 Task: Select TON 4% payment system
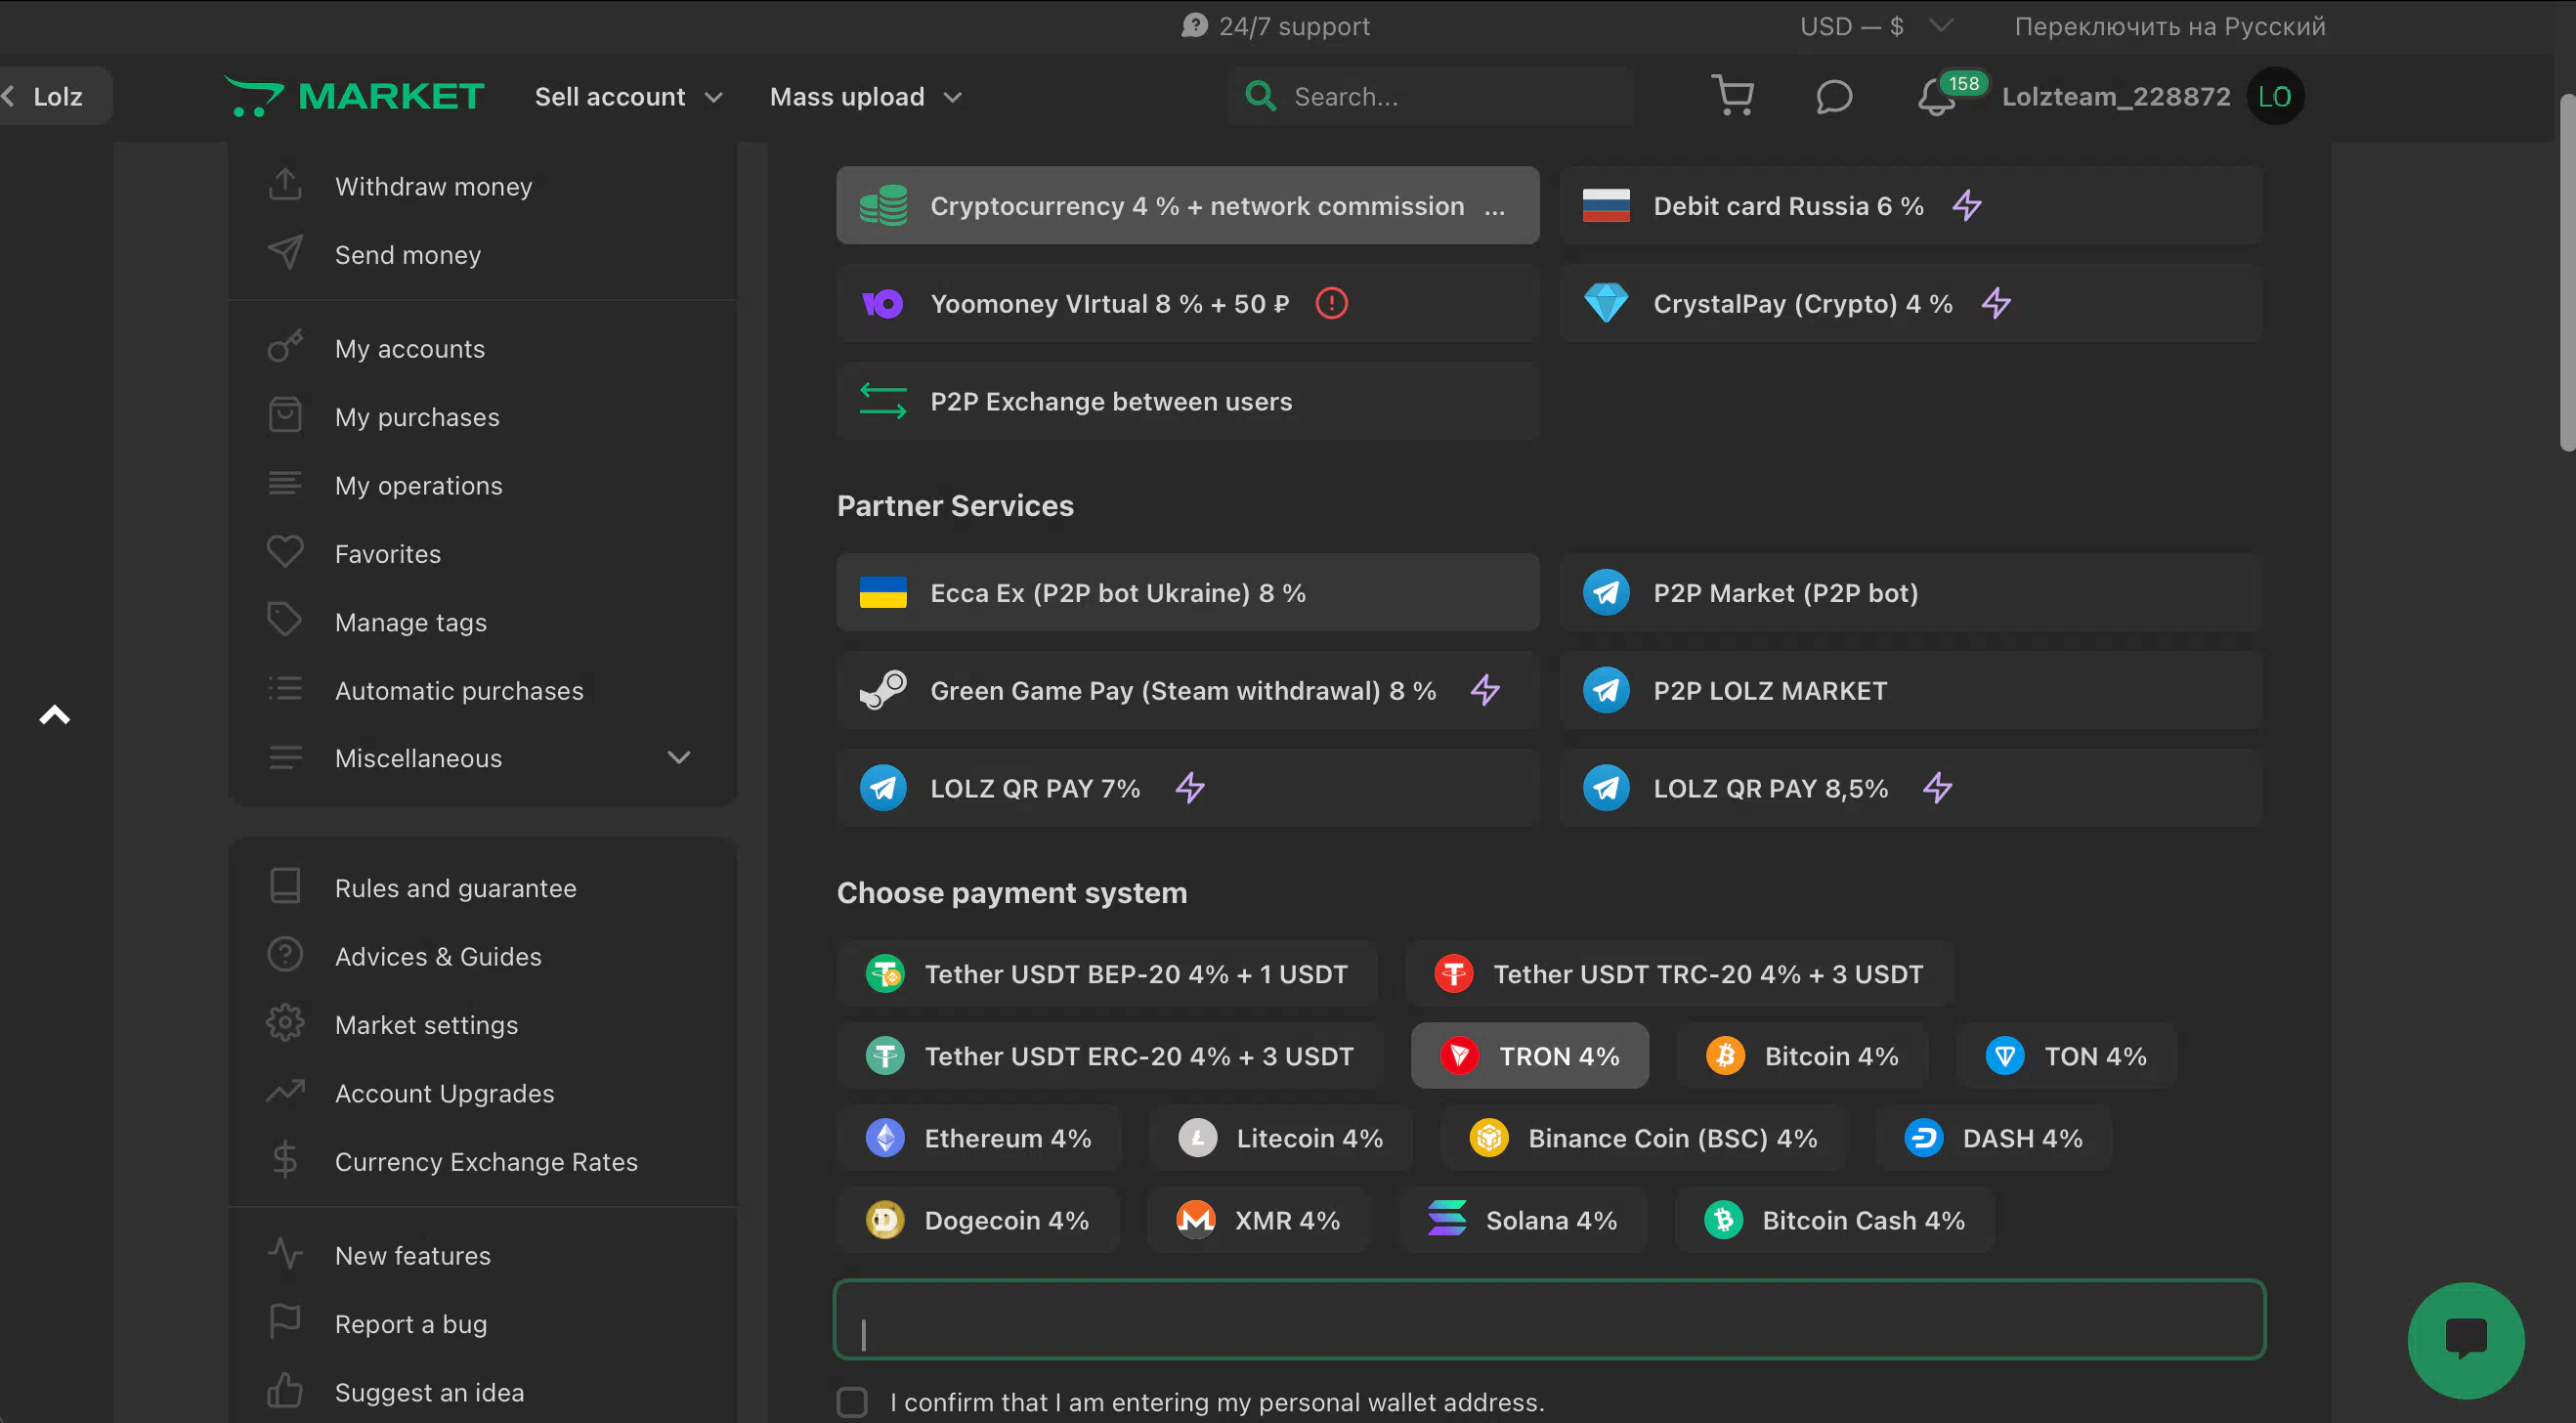click(x=2065, y=1055)
